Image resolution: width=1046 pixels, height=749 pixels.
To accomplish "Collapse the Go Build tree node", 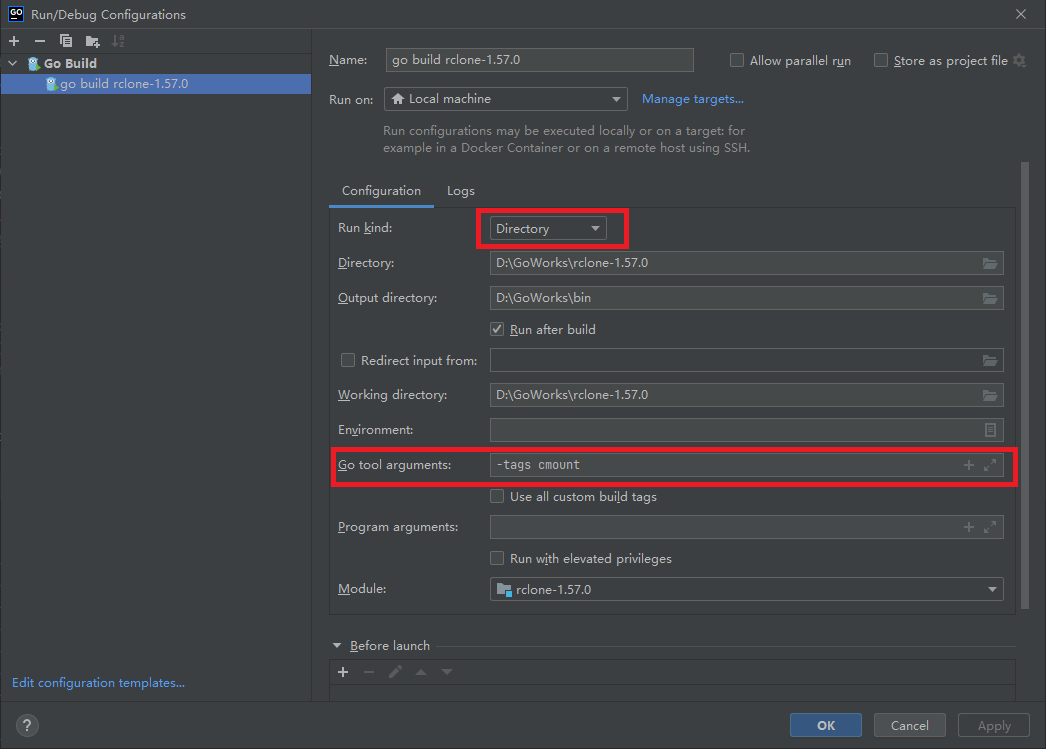I will [13, 63].
